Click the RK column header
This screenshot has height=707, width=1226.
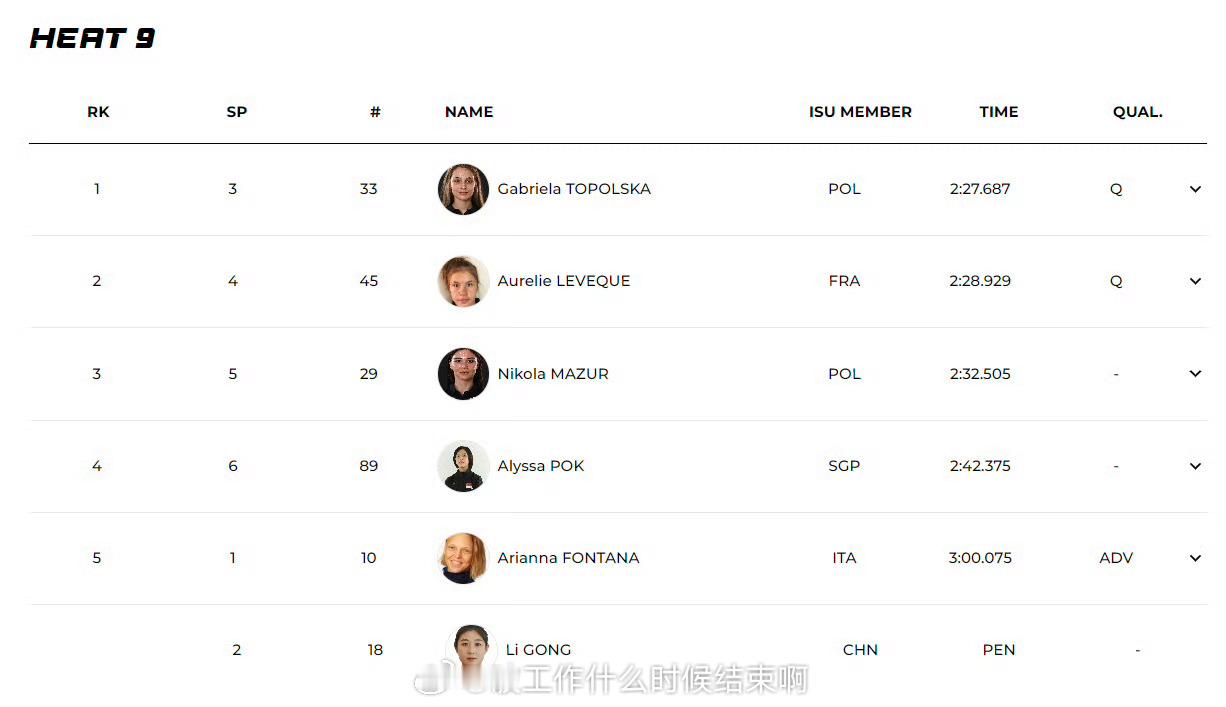point(98,112)
